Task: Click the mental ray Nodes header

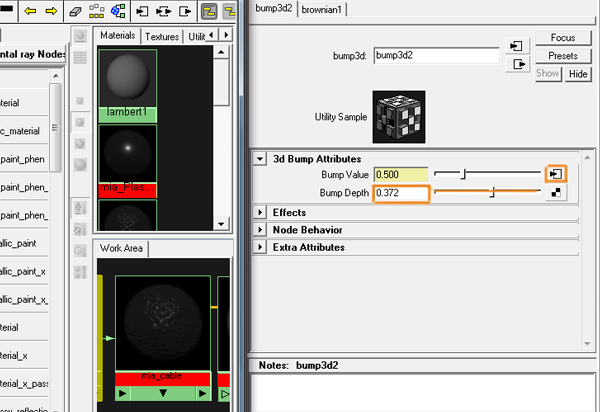Action: 32,54
